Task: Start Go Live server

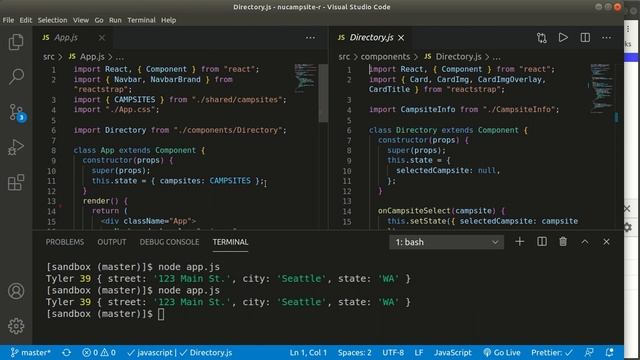Action: [x=502, y=353]
